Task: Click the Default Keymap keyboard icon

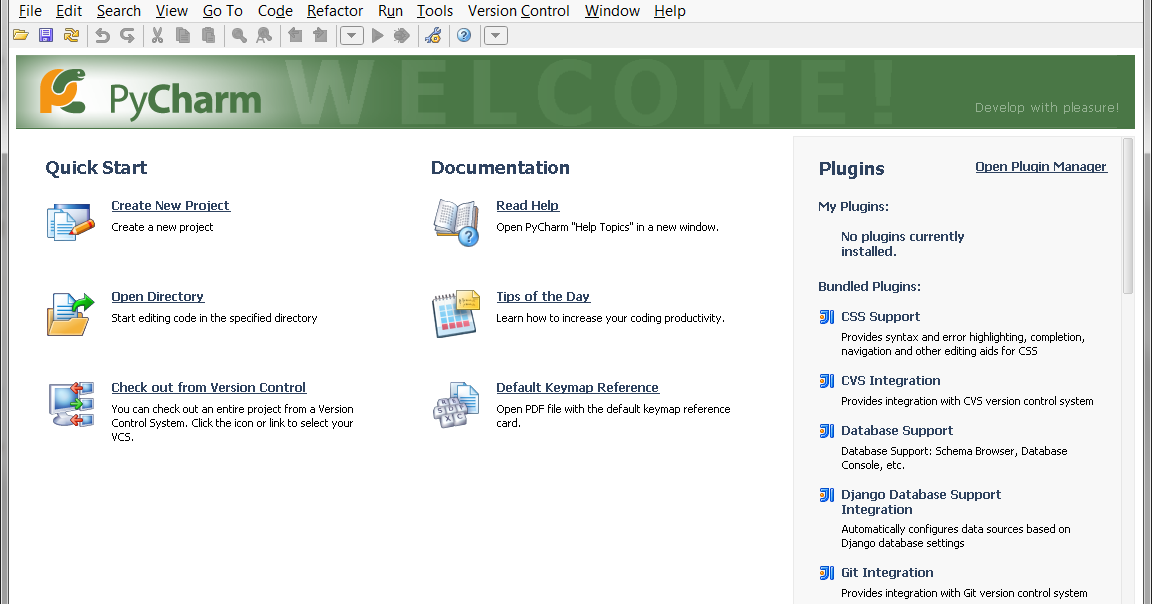Action: click(456, 405)
